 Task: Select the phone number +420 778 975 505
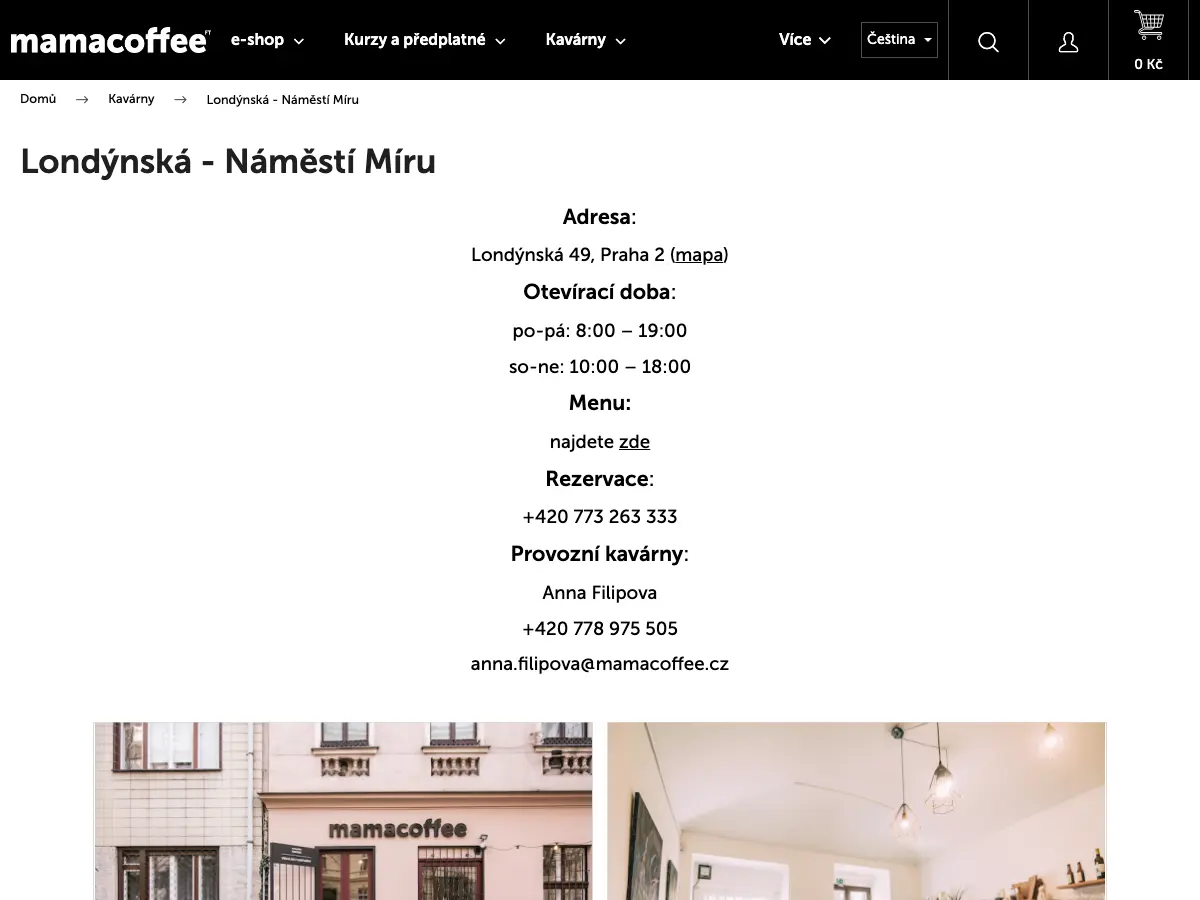(600, 629)
